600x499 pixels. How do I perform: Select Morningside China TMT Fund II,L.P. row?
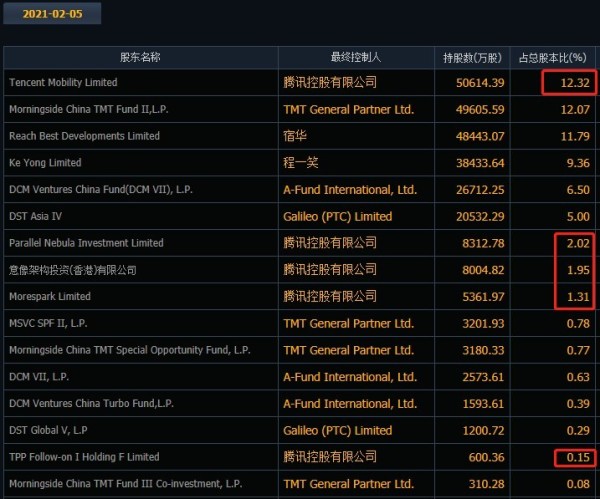point(299,109)
